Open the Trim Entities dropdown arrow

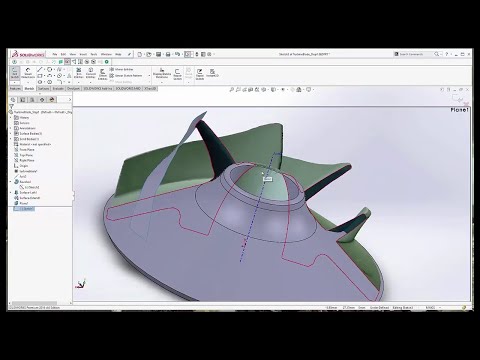click(79, 82)
